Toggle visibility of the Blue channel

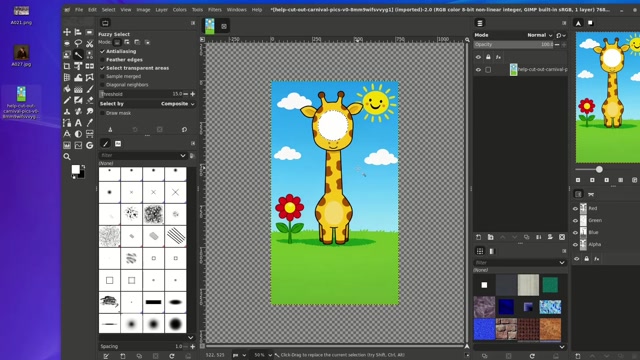coord(576,233)
